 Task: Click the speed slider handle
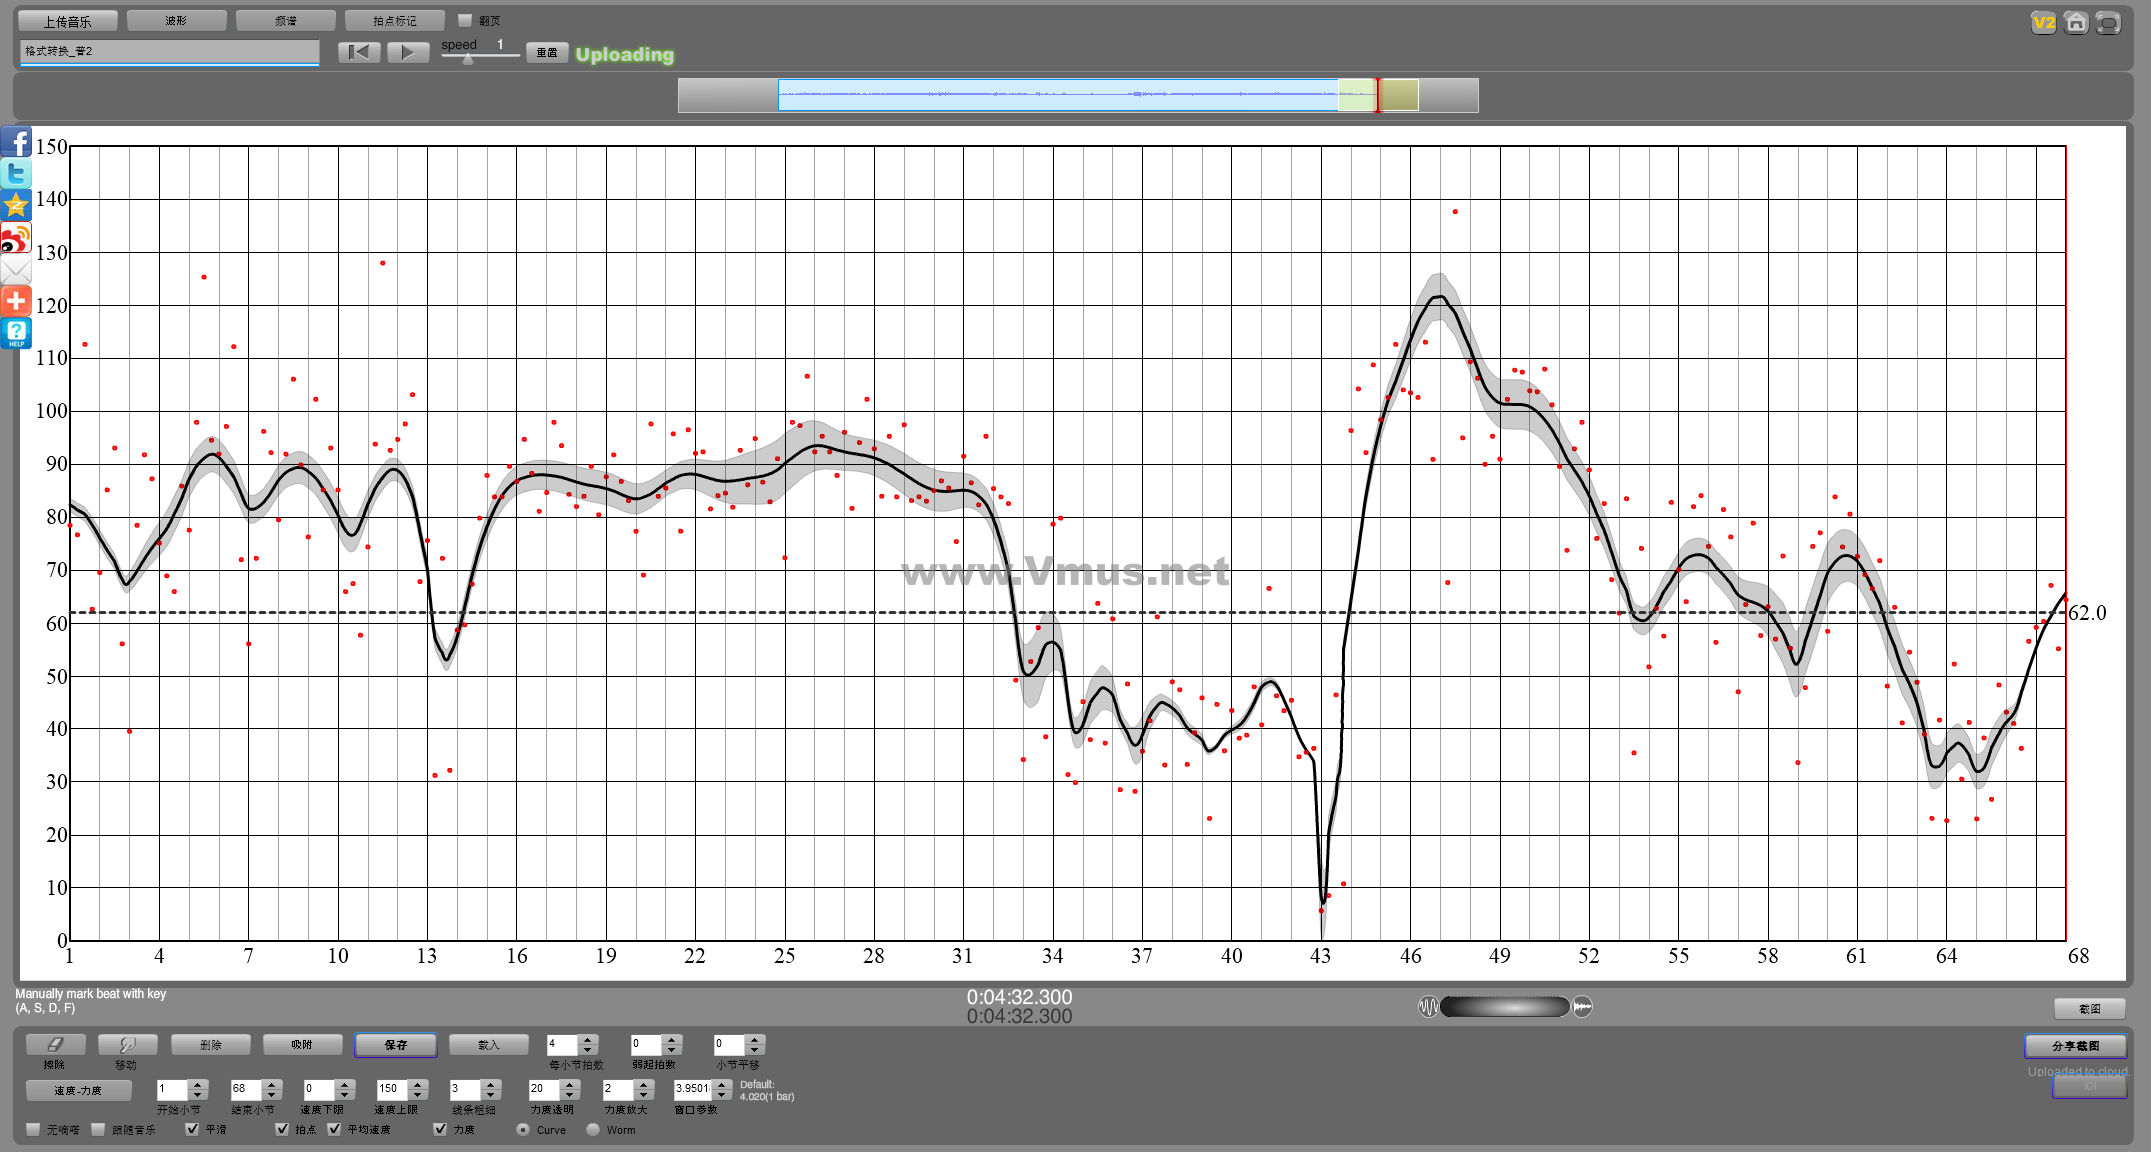pyautogui.click(x=468, y=59)
